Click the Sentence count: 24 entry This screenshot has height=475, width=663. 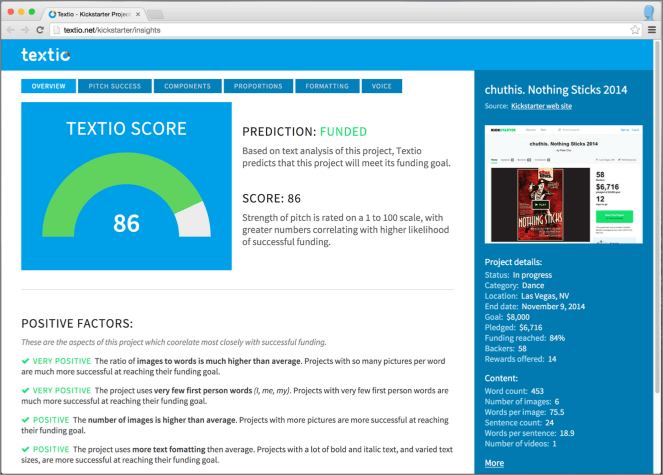click(519, 423)
